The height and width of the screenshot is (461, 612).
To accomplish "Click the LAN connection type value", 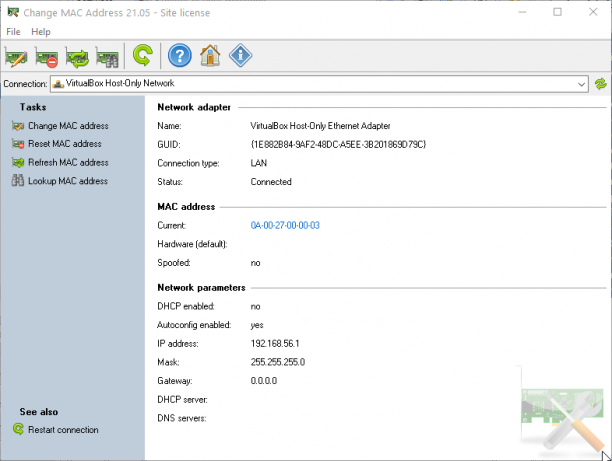I will (259, 163).
